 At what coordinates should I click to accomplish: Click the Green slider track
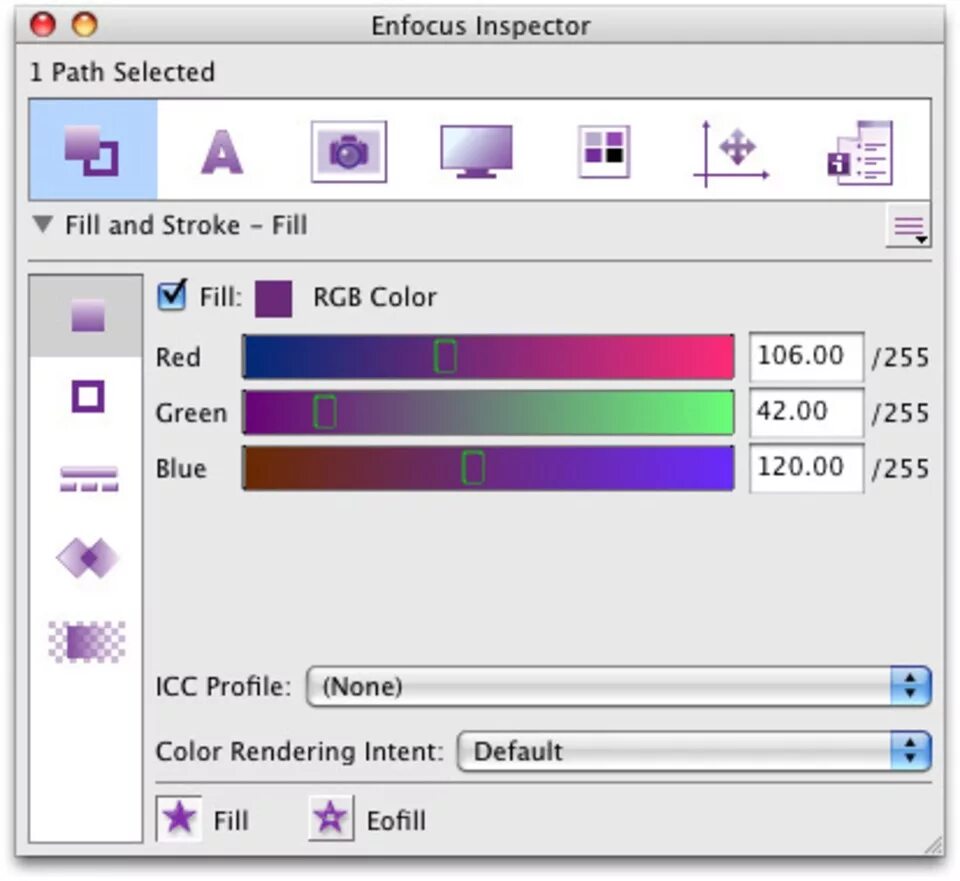tap(489, 413)
